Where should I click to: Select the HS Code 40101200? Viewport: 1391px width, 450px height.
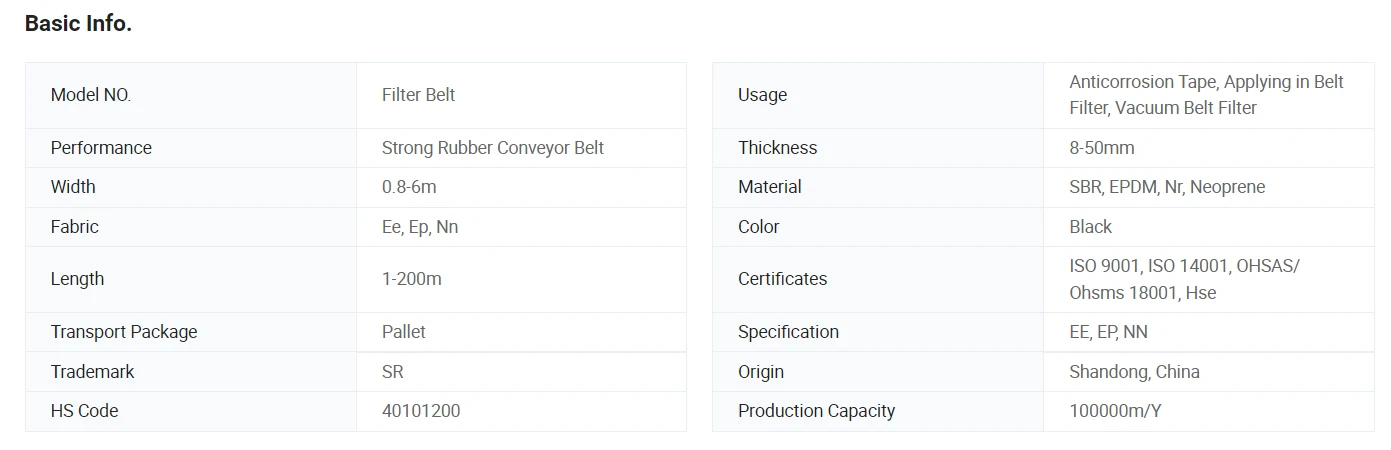pos(421,411)
